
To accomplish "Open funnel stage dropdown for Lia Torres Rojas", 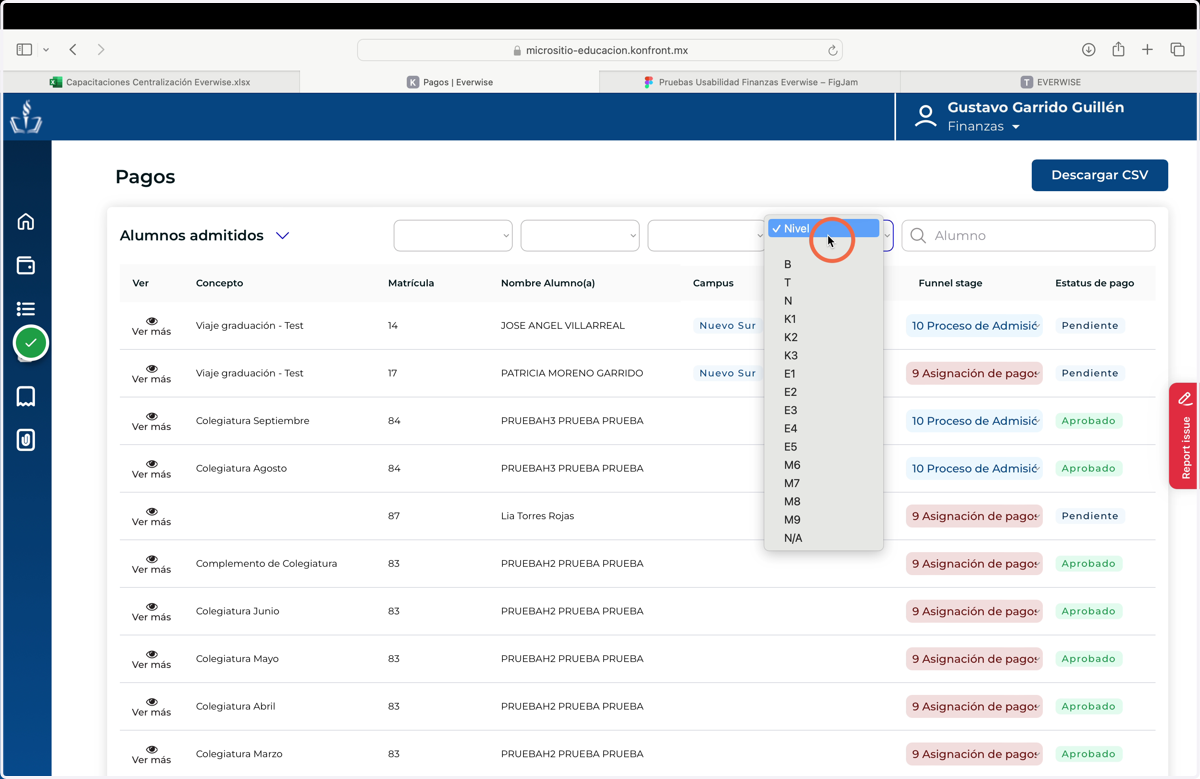I will tap(973, 516).
